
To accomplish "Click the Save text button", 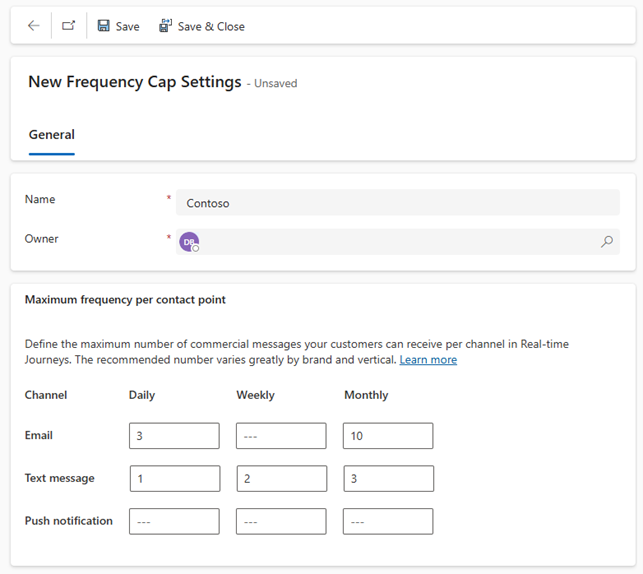I will point(128,27).
